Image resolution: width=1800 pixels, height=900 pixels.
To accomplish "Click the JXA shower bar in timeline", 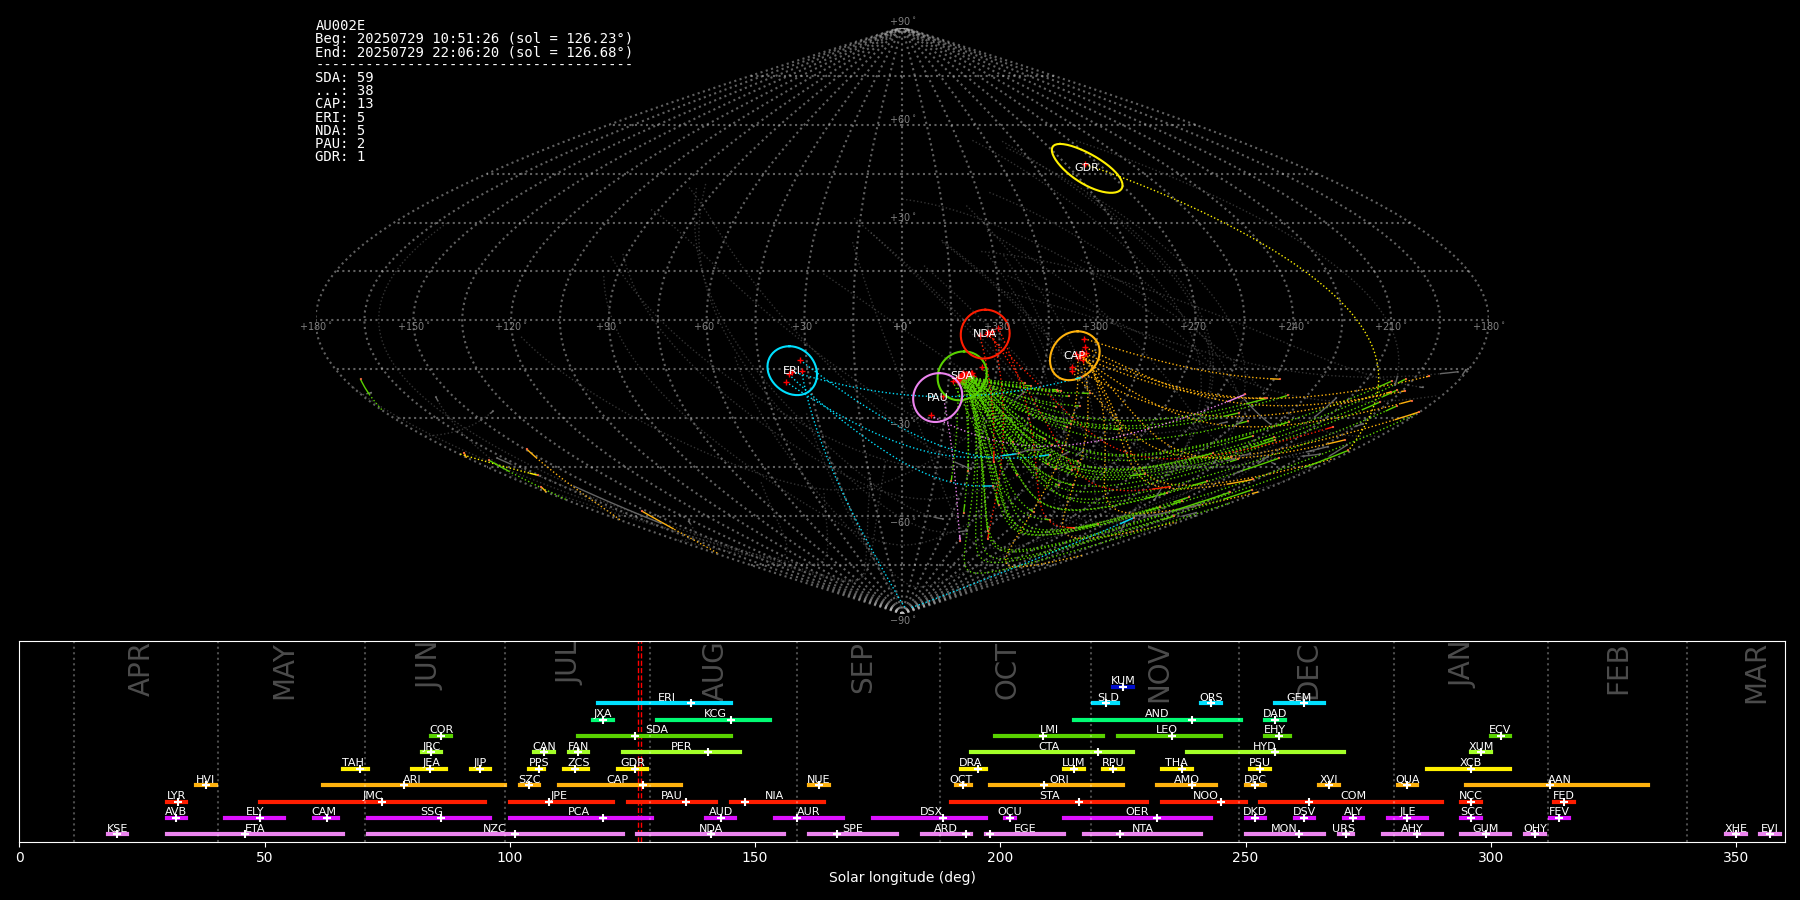I will click(603, 719).
